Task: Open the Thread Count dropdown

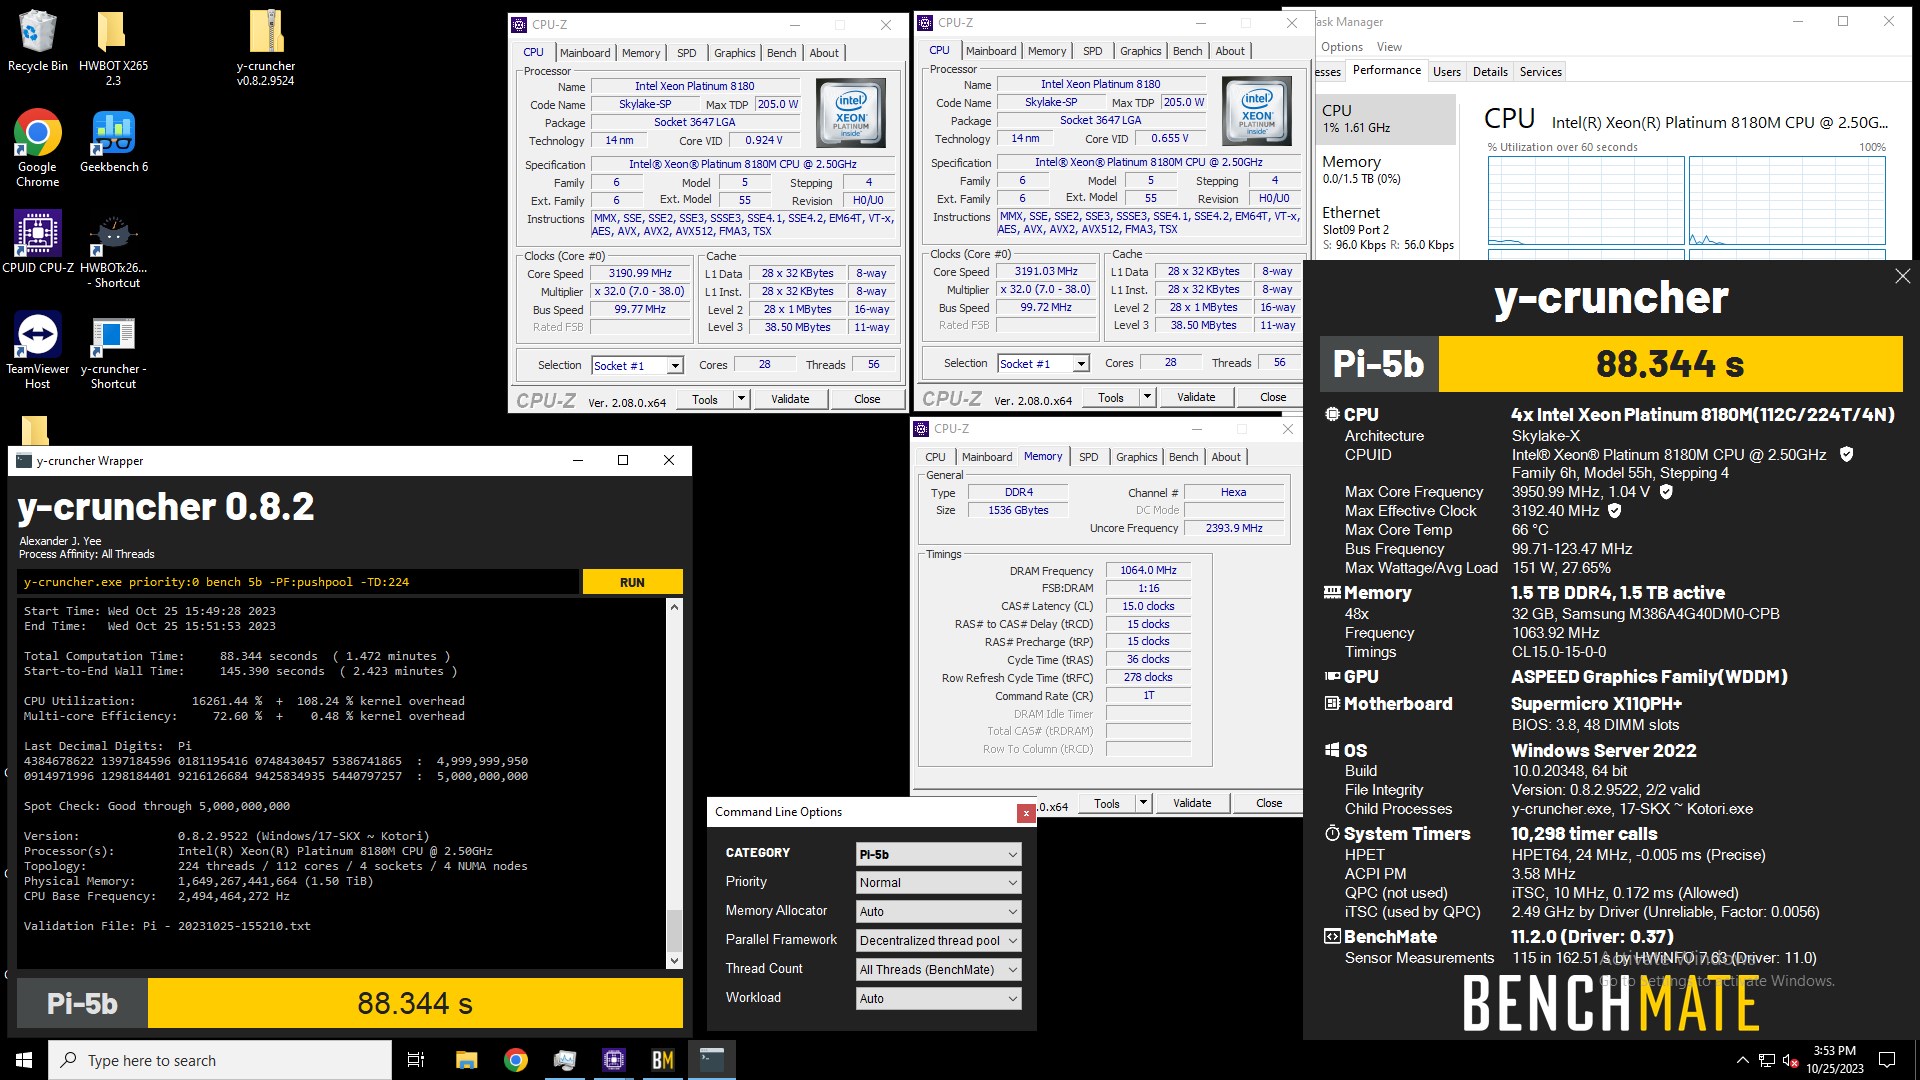Action: [x=939, y=969]
